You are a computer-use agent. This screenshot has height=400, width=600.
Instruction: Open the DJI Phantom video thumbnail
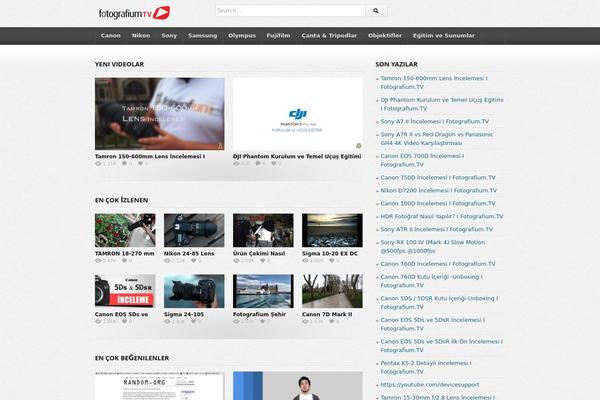[298, 114]
